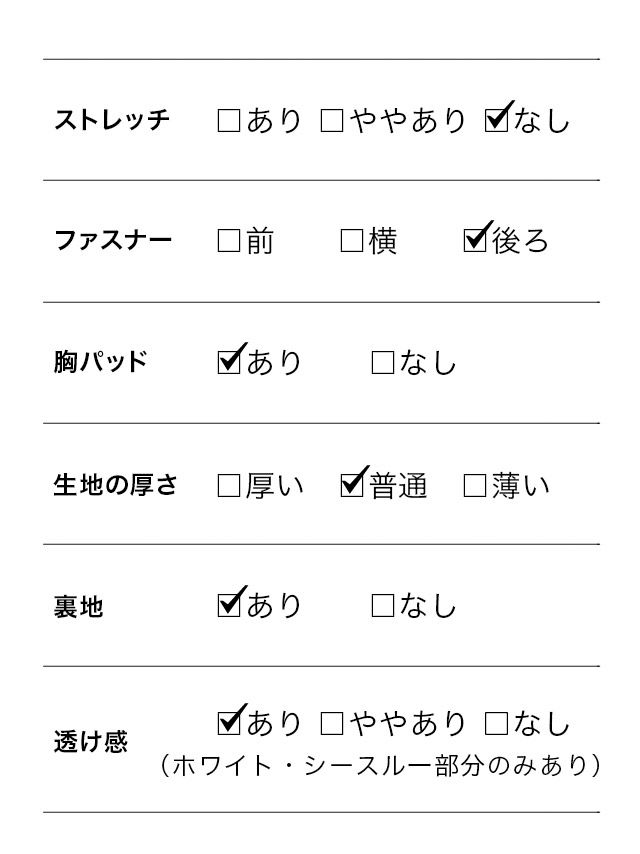640x854 pixels.
Task: Uncheck 透け感 あり checkbox
Action: [x=229, y=722]
